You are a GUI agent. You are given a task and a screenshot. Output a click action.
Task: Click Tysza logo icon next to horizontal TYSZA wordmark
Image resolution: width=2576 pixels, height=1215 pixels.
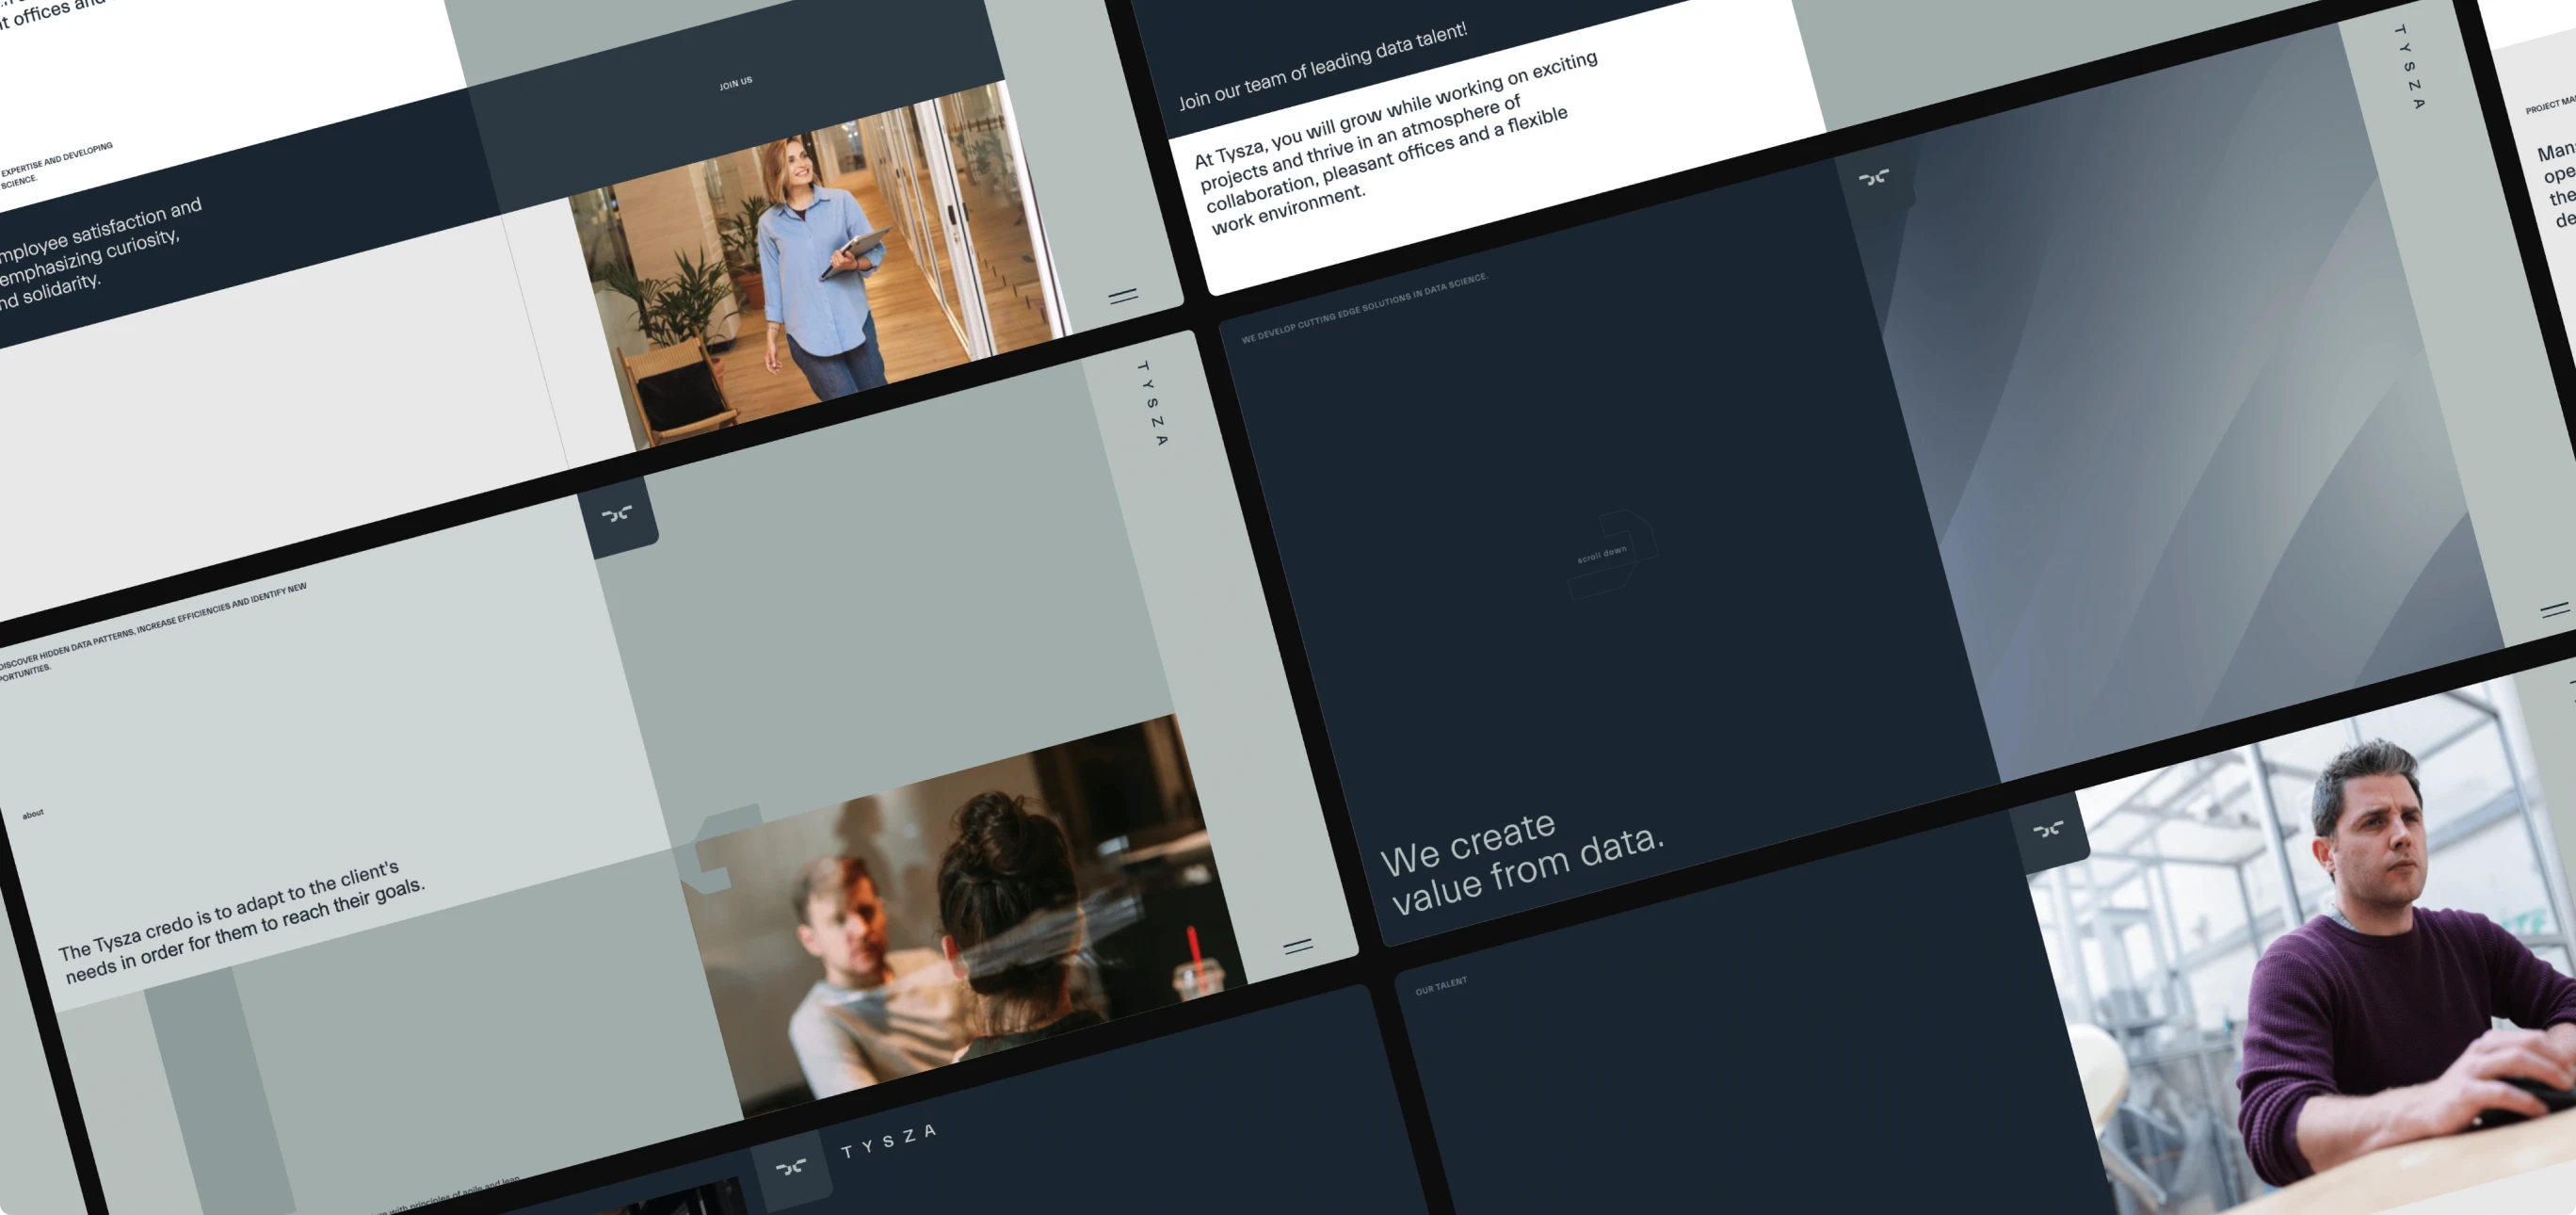tap(791, 1166)
